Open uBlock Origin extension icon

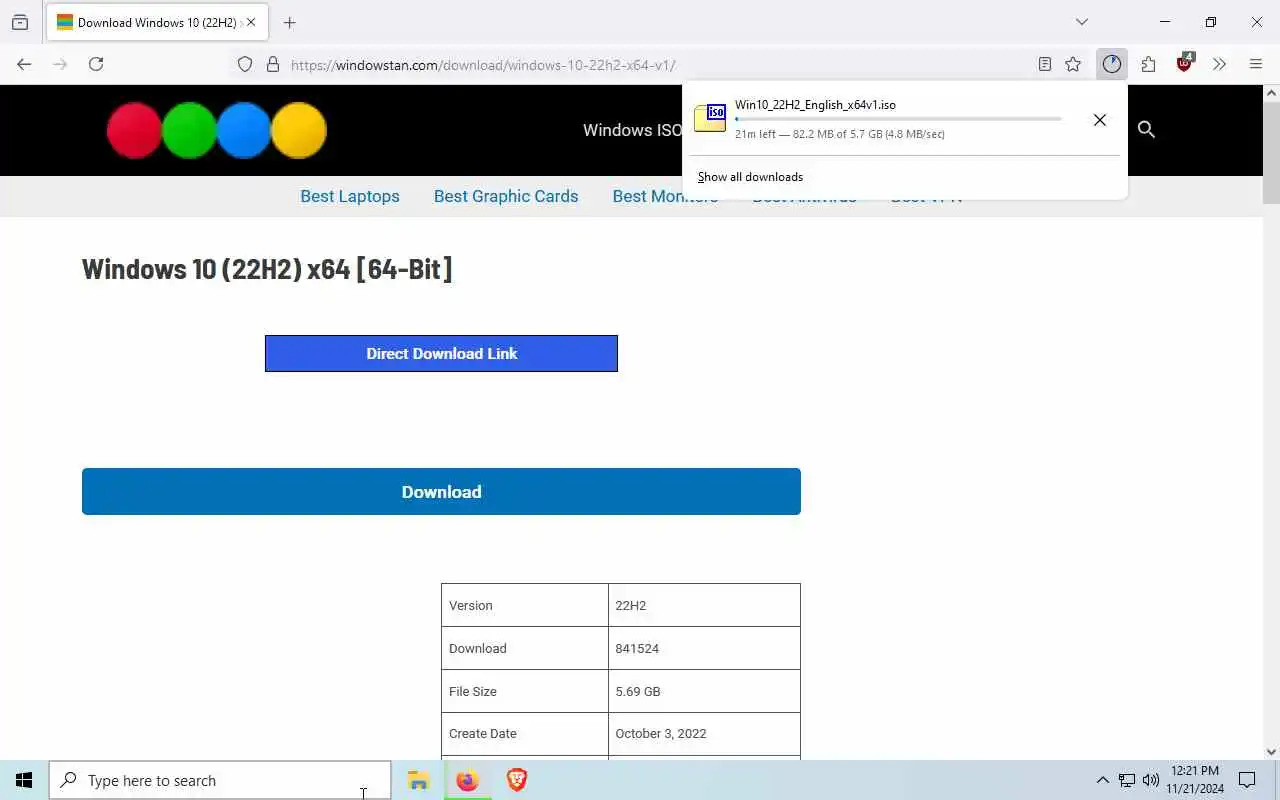point(1185,63)
